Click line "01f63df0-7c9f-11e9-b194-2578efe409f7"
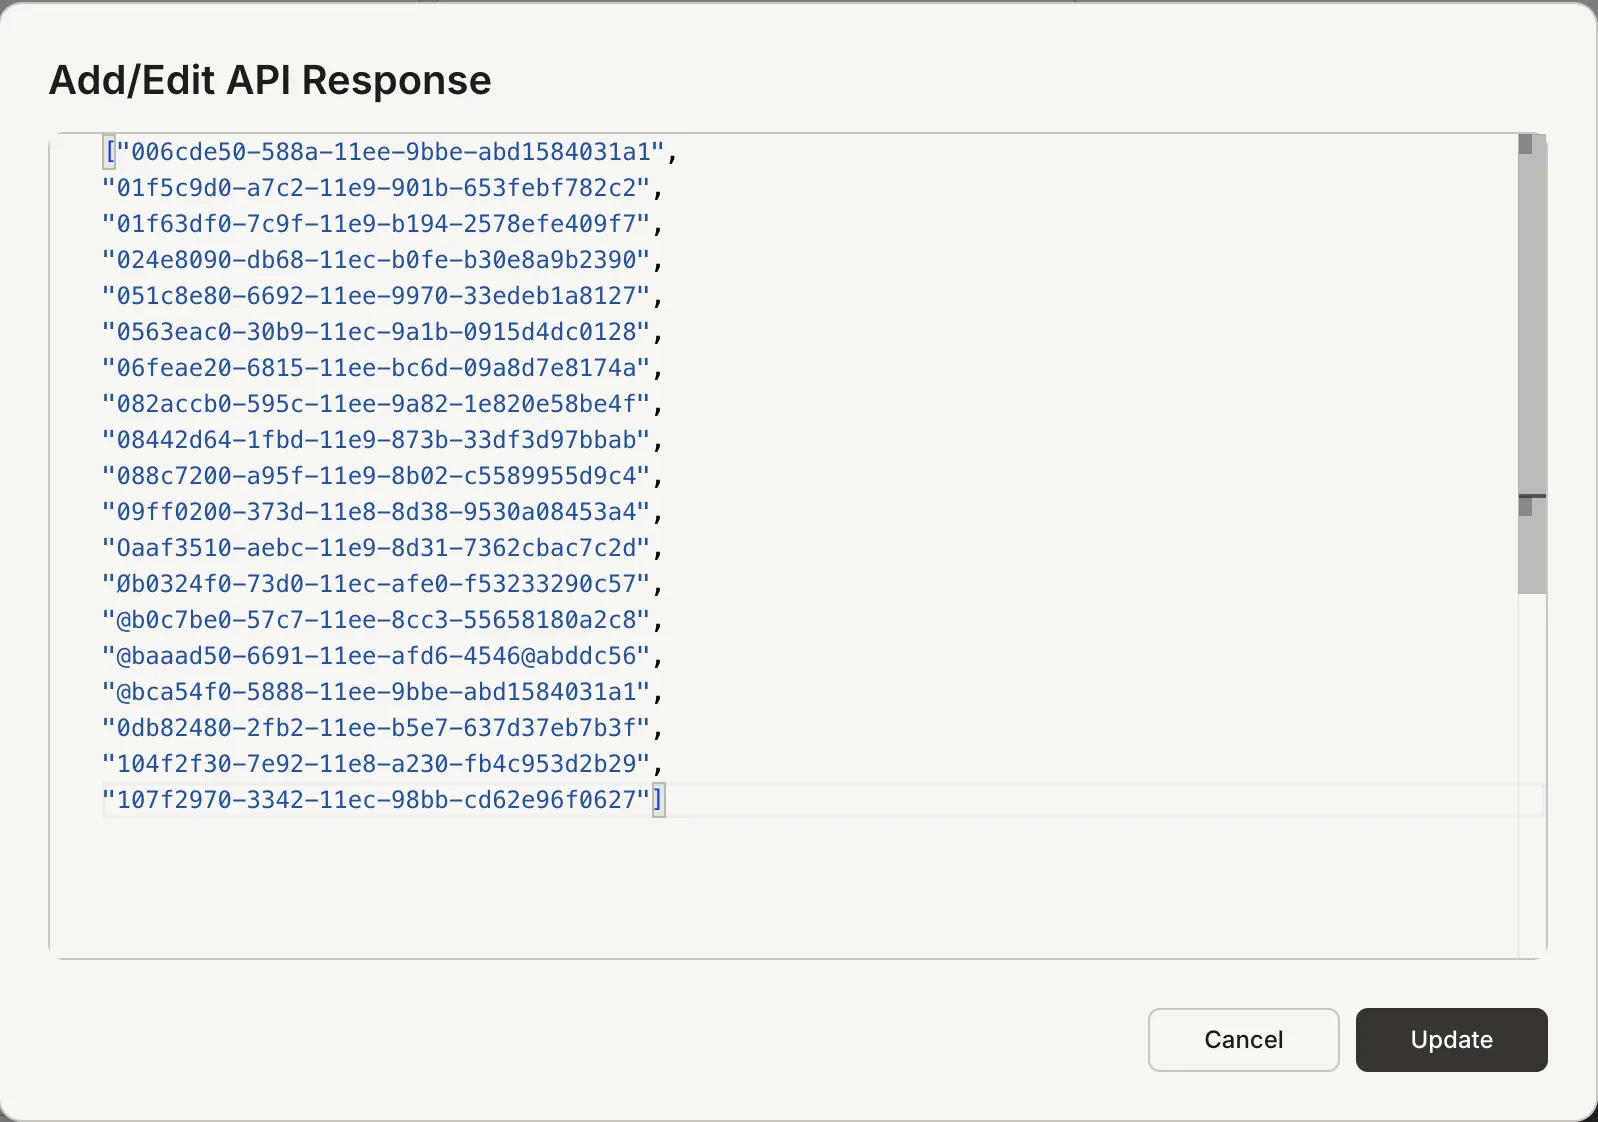This screenshot has height=1122, width=1598. click(383, 224)
